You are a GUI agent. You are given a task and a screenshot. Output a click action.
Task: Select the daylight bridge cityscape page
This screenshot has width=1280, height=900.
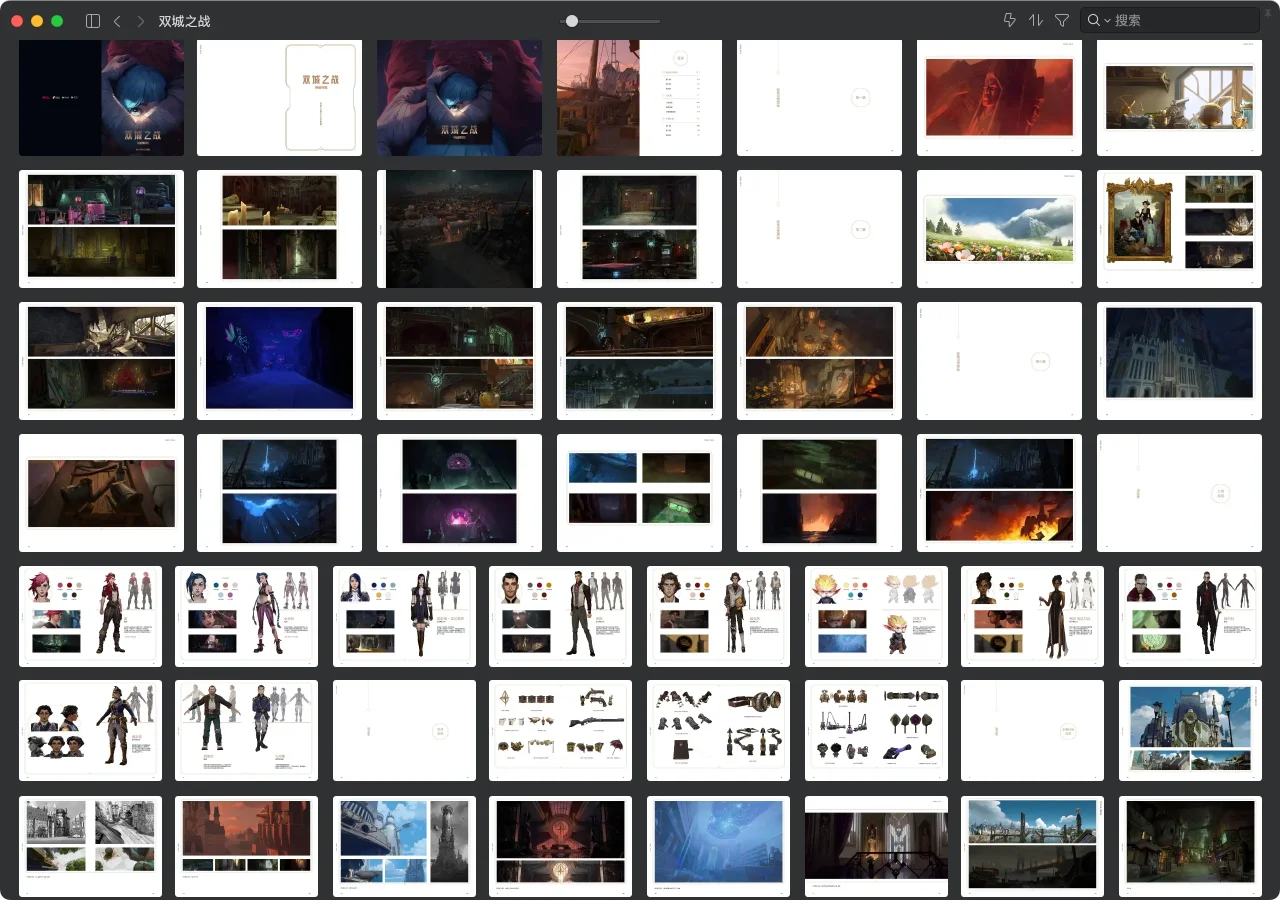(x=1032, y=846)
